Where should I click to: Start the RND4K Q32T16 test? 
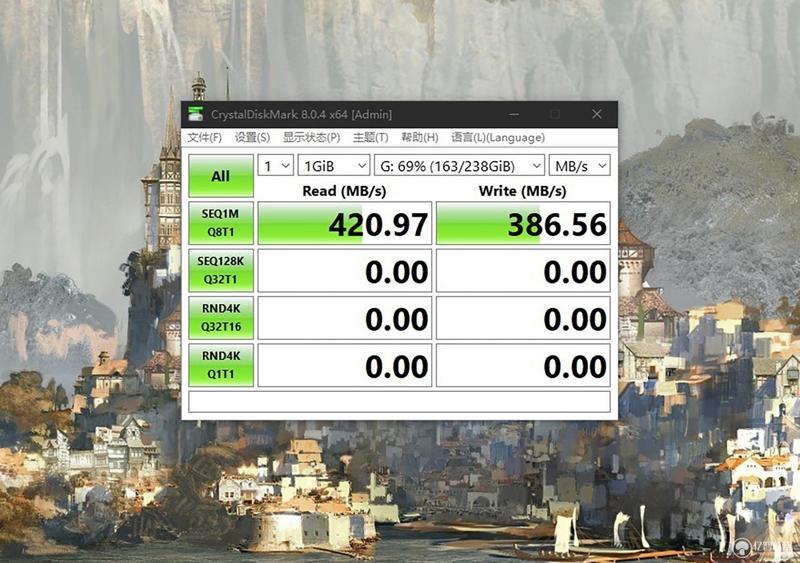(221, 317)
